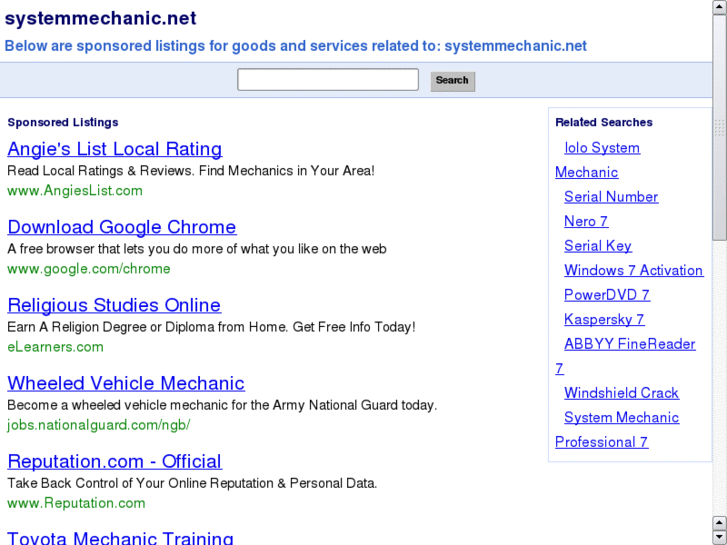This screenshot has width=727, height=545.
Task: Click the description 'Take Back Control of Your Online Reputation'
Action: coord(192,483)
